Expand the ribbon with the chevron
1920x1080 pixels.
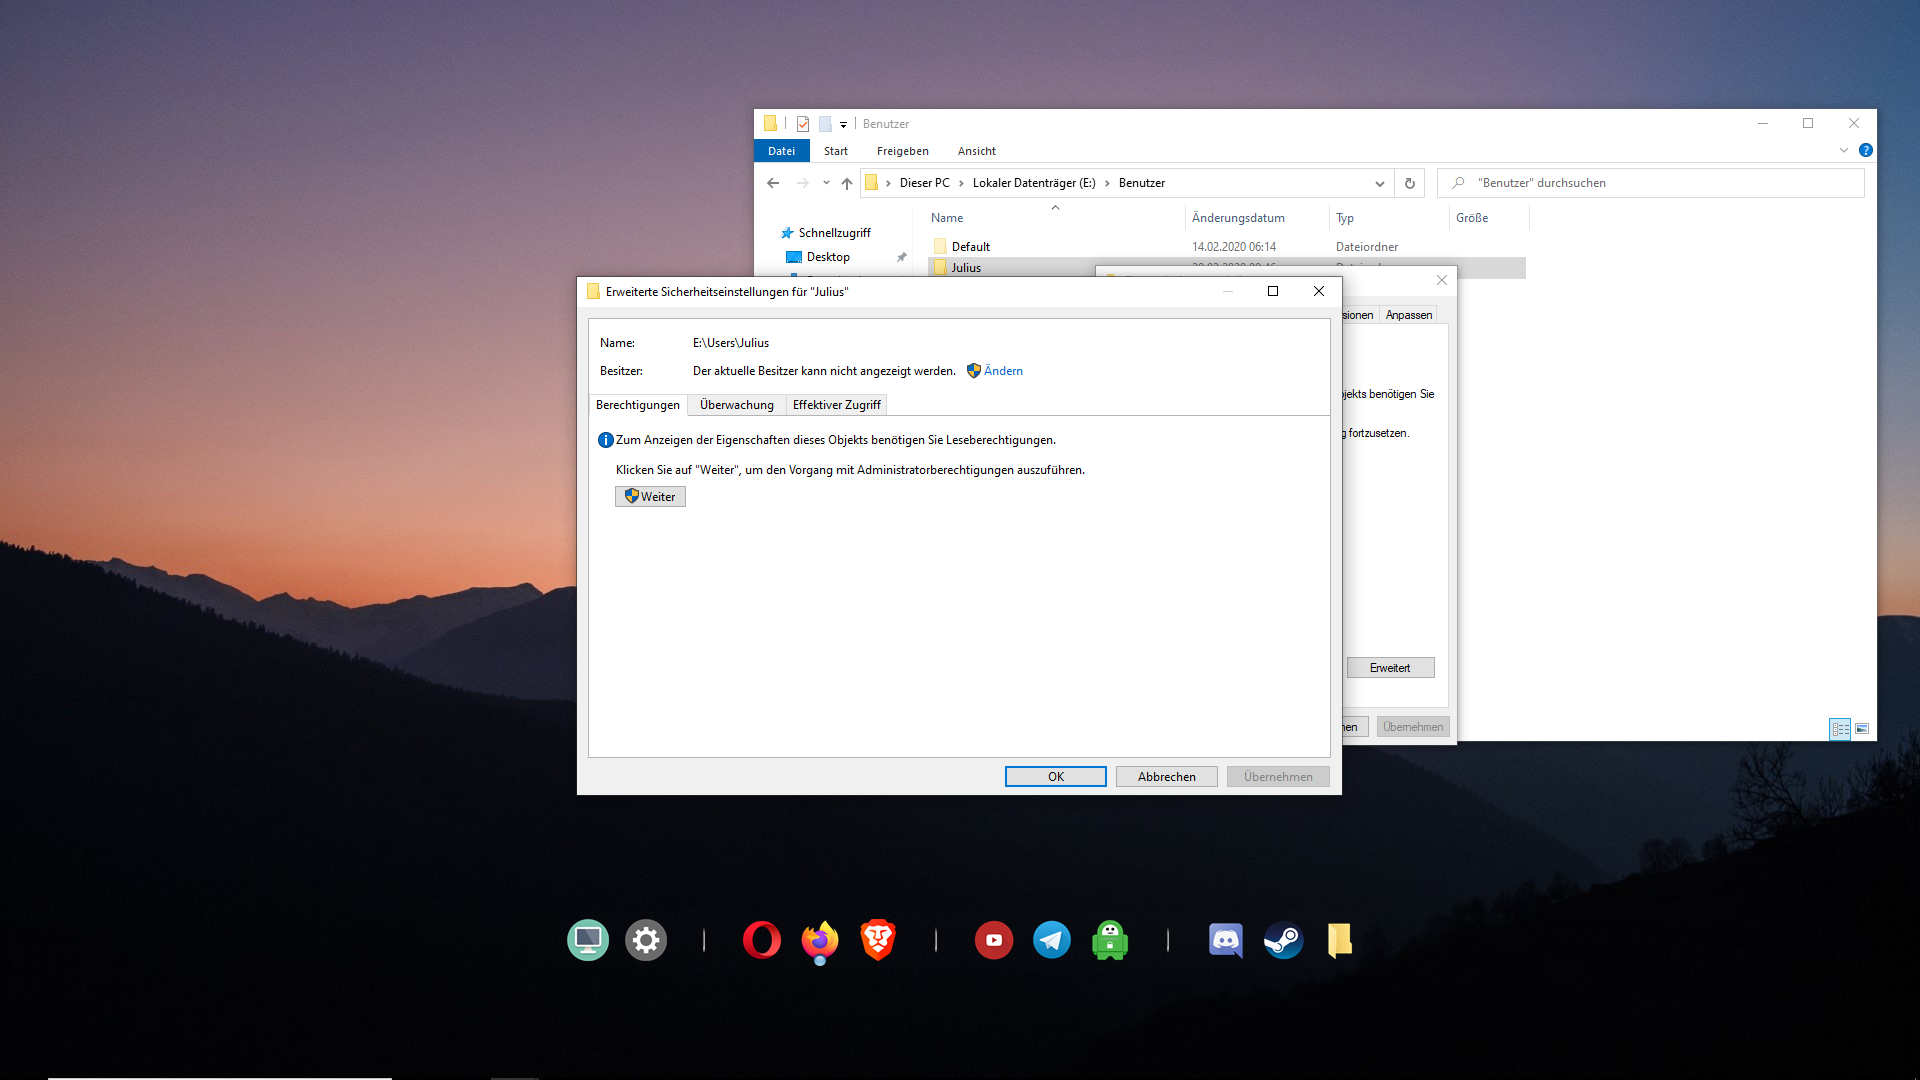pos(1843,150)
